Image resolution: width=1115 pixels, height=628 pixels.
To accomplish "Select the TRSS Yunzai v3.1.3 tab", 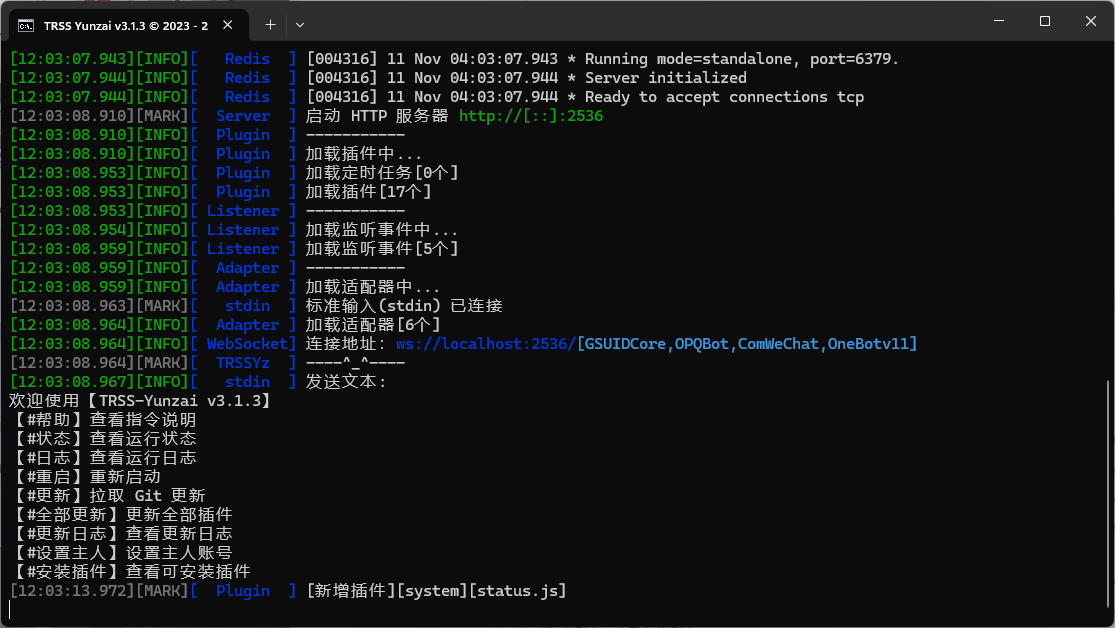I will click(125, 23).
